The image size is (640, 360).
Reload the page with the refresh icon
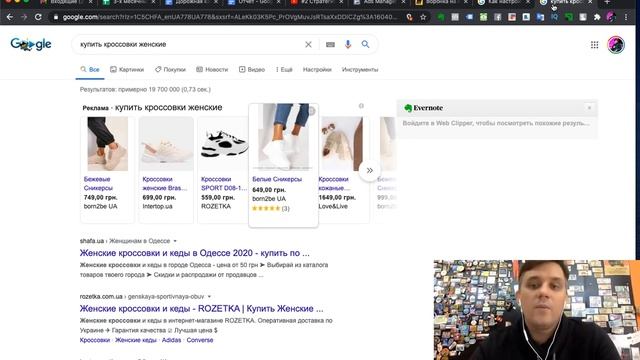point(38,17)
